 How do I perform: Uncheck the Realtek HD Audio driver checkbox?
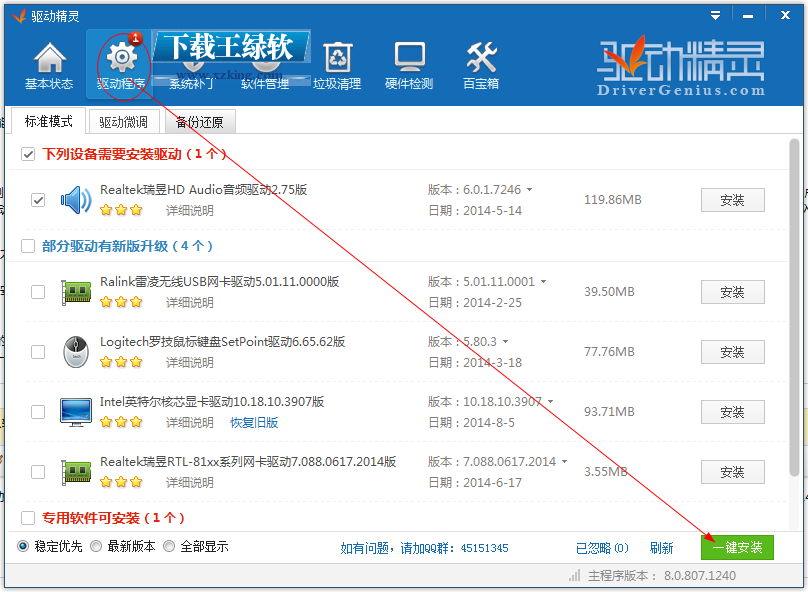[38, 200]
